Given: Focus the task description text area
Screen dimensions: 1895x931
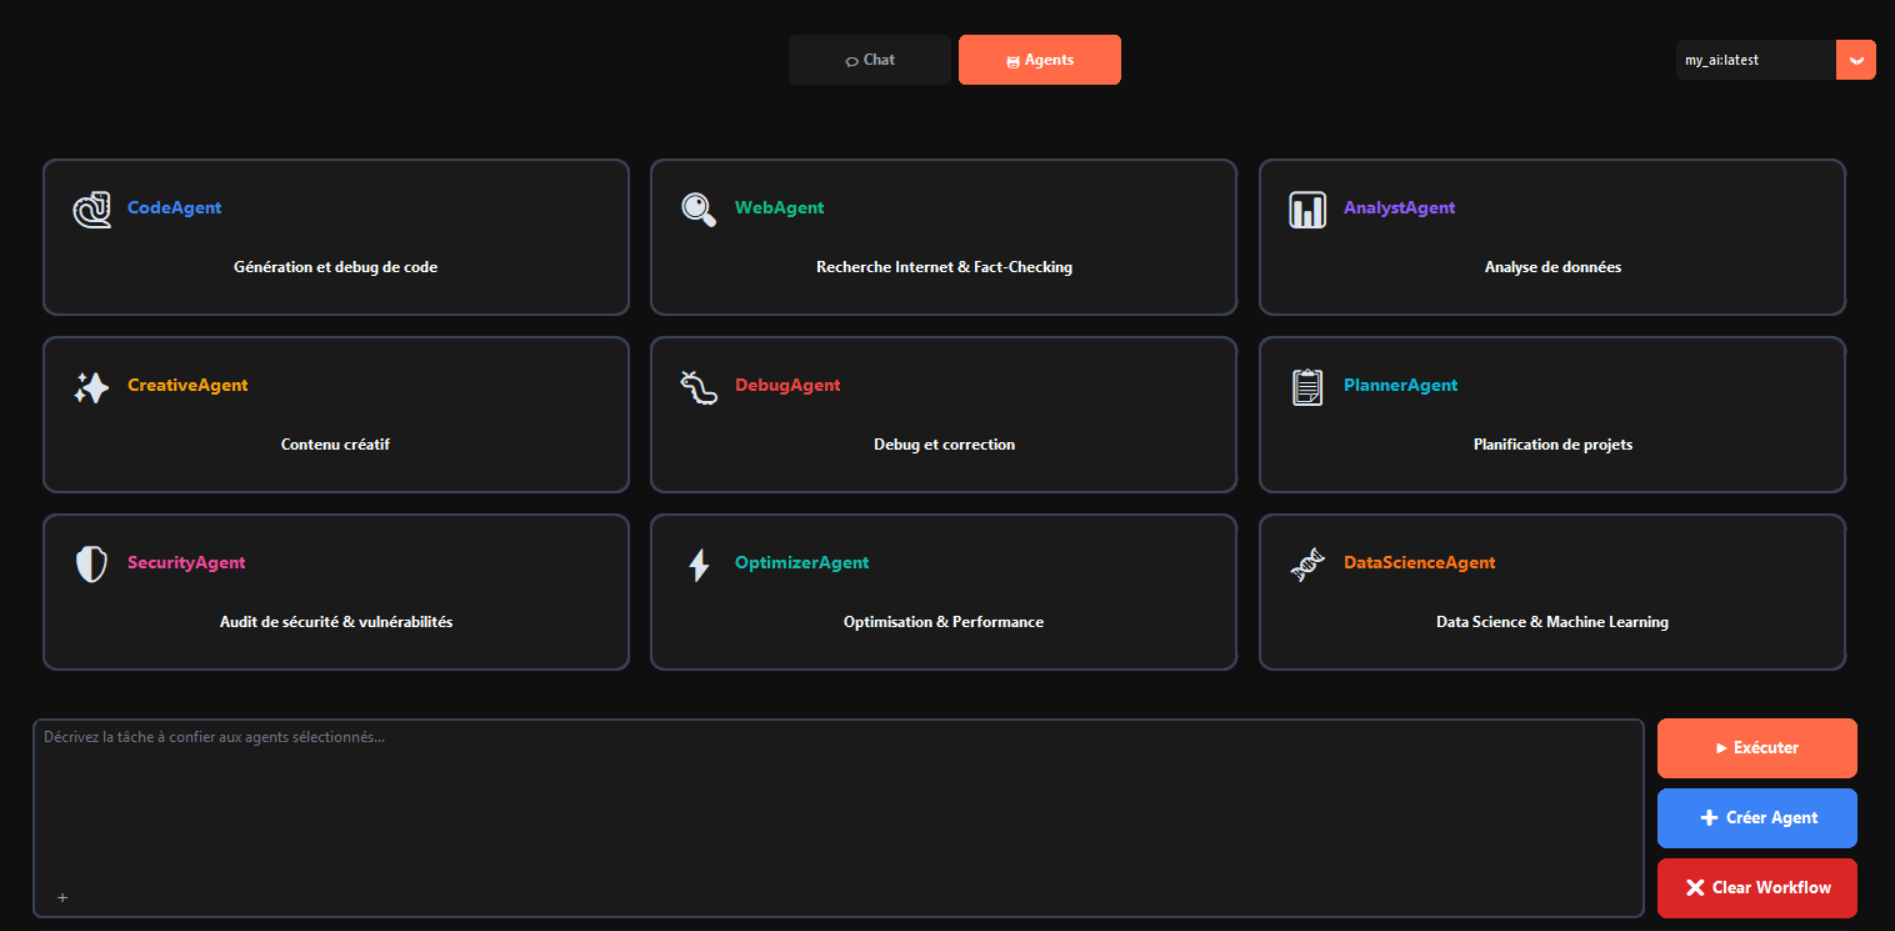Looking at the screenshot, I should coord(839,818).
